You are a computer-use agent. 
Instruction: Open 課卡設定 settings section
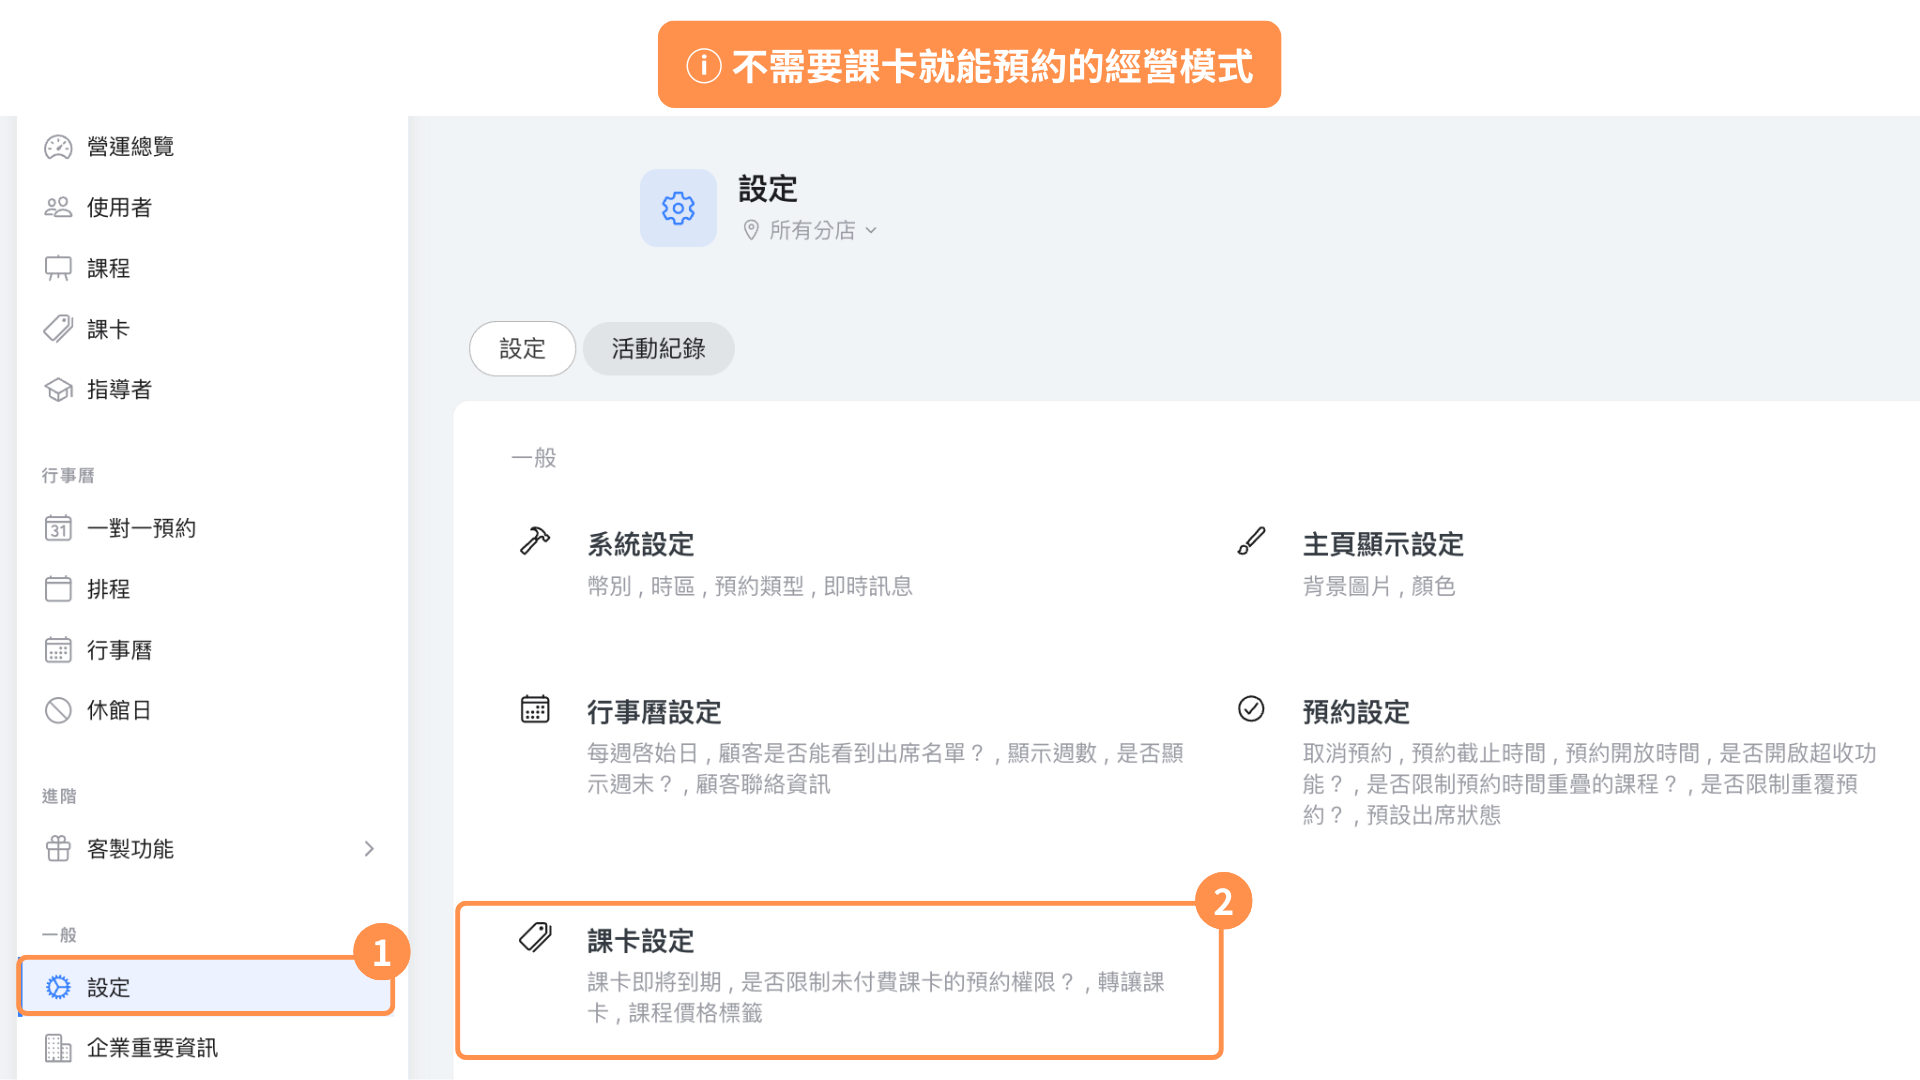[839, 980]
